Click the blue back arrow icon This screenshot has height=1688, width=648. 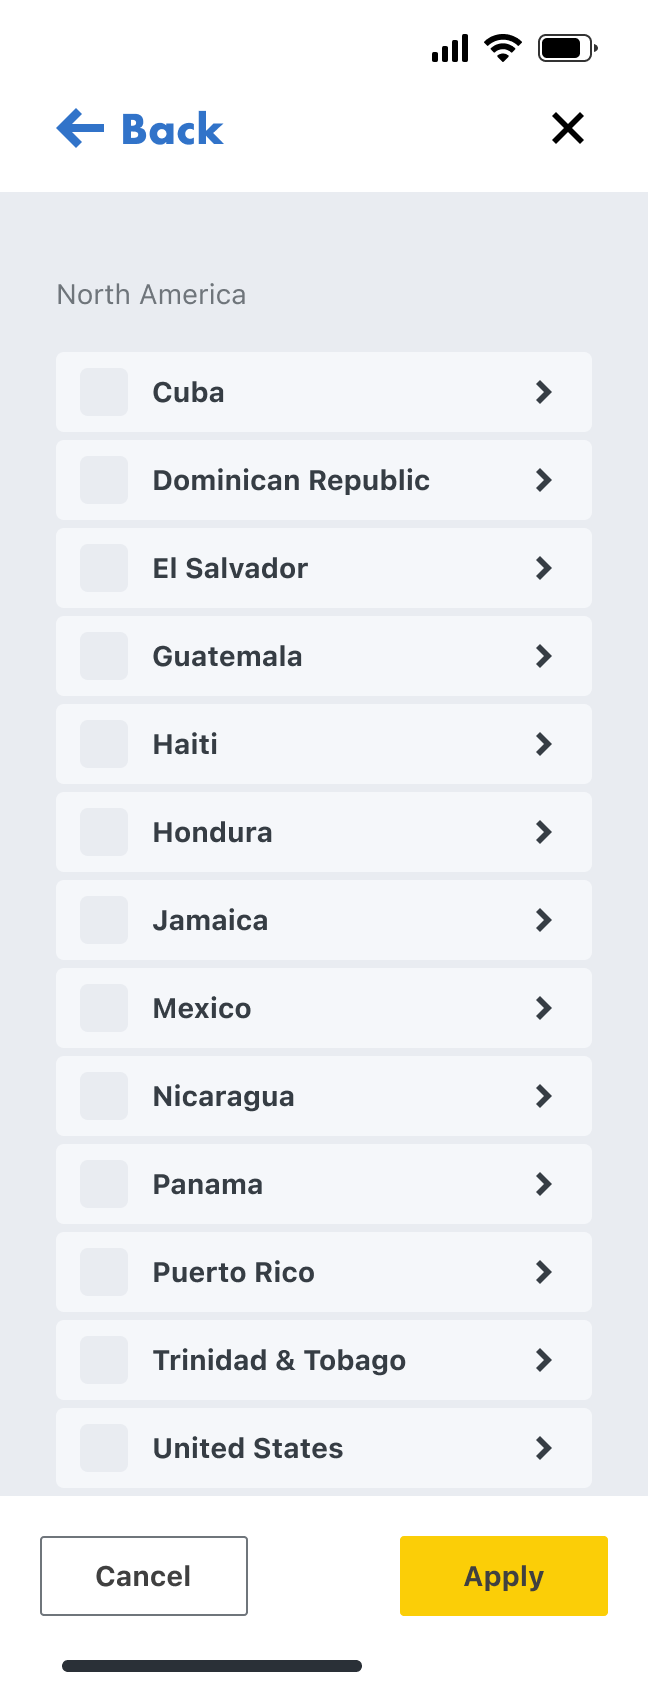[x=80, y=129]
